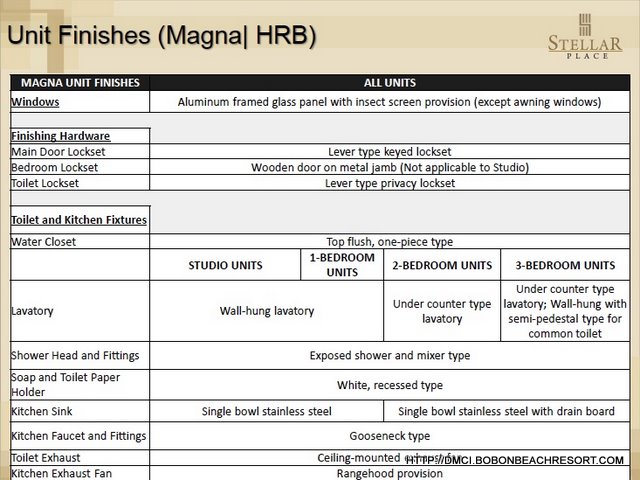Click the Unit Finishes slide title
640x480 pixels.
click(x=162, y=36)
